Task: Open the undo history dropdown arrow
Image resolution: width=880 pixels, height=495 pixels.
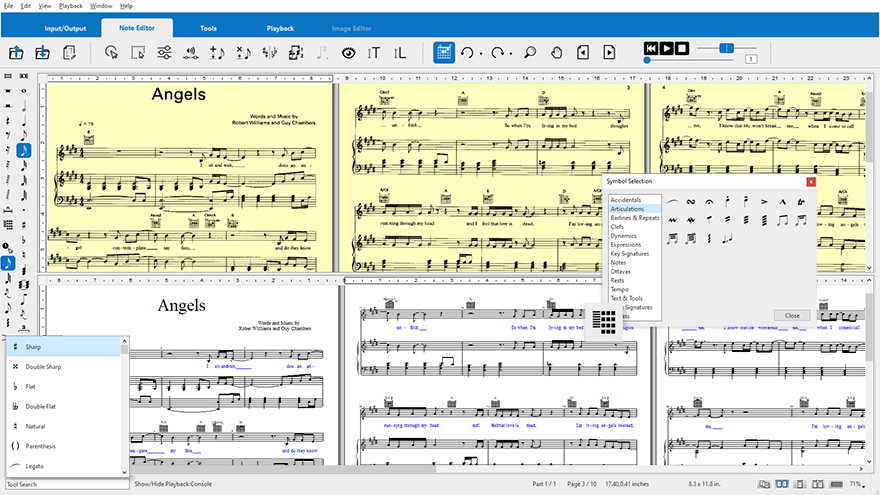Action: coord(481,54)
